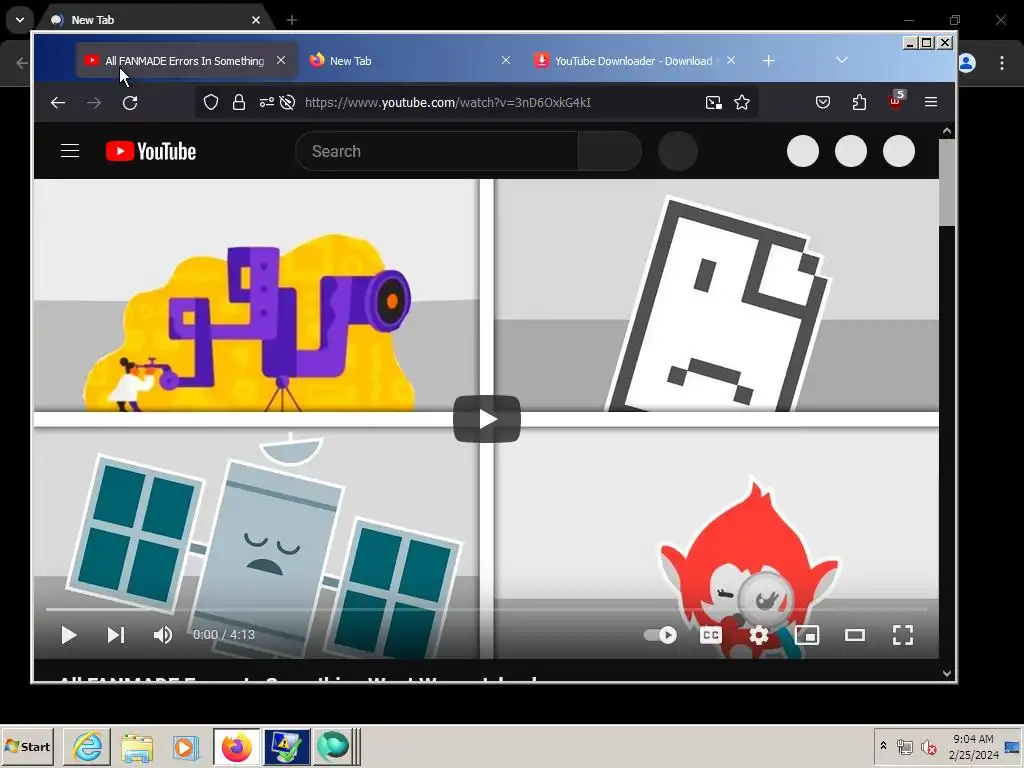Open the Firefox hamburger application menu
1024x768 pixels.
[x=931, y=102]
